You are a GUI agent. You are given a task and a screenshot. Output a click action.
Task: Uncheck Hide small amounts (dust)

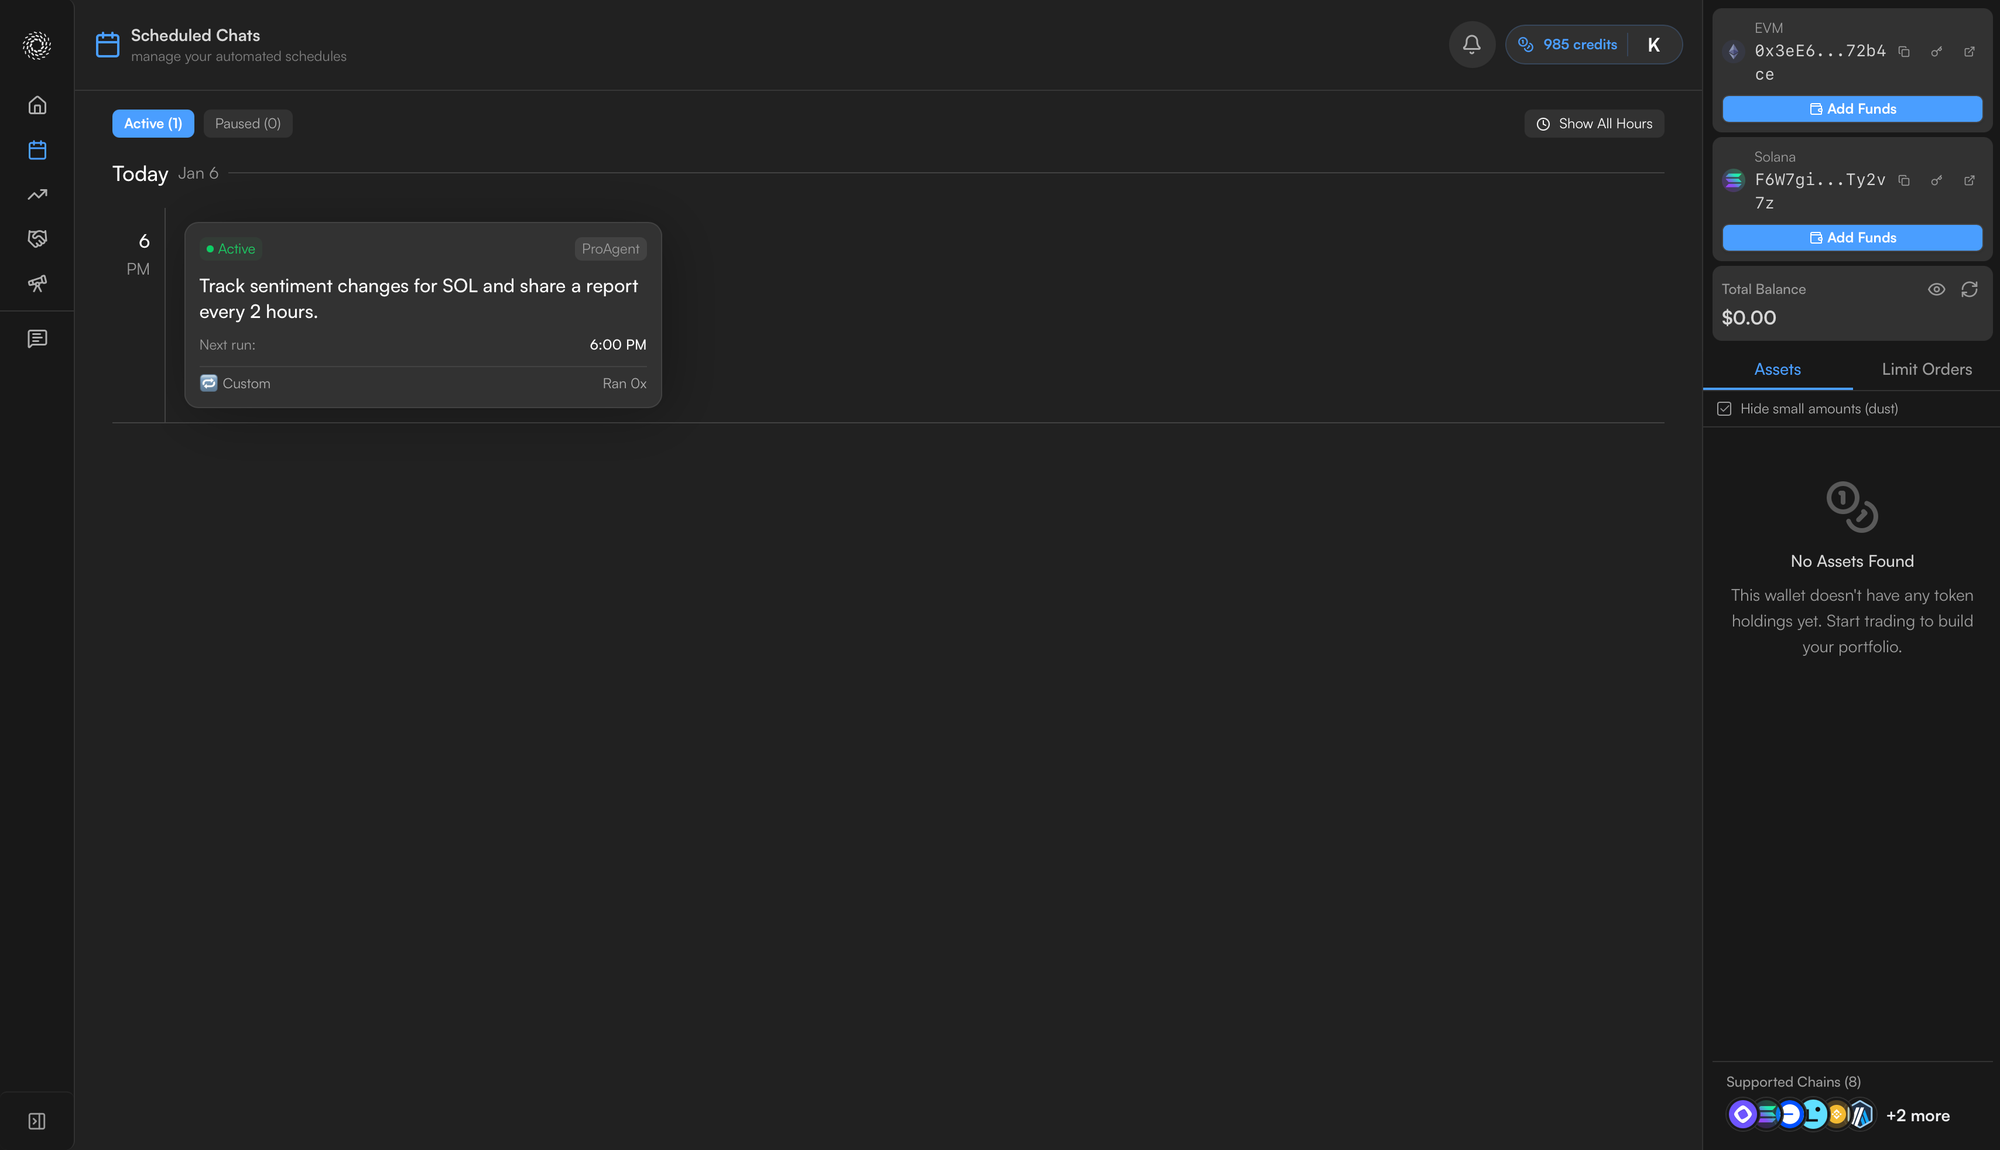pyautogui.click(x=1724, y=409)
